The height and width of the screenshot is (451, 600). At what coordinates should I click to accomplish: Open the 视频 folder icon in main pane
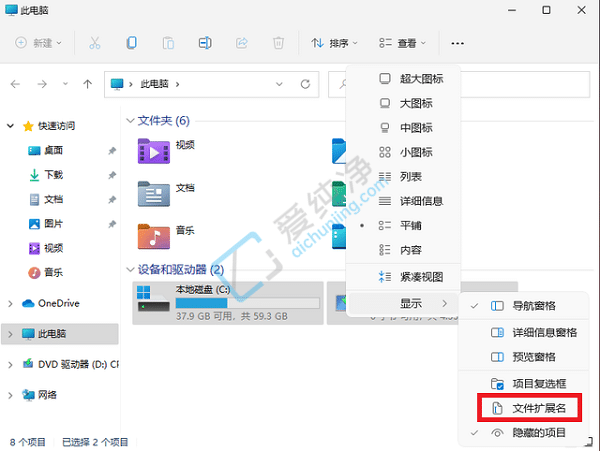(x=154, y=151)
